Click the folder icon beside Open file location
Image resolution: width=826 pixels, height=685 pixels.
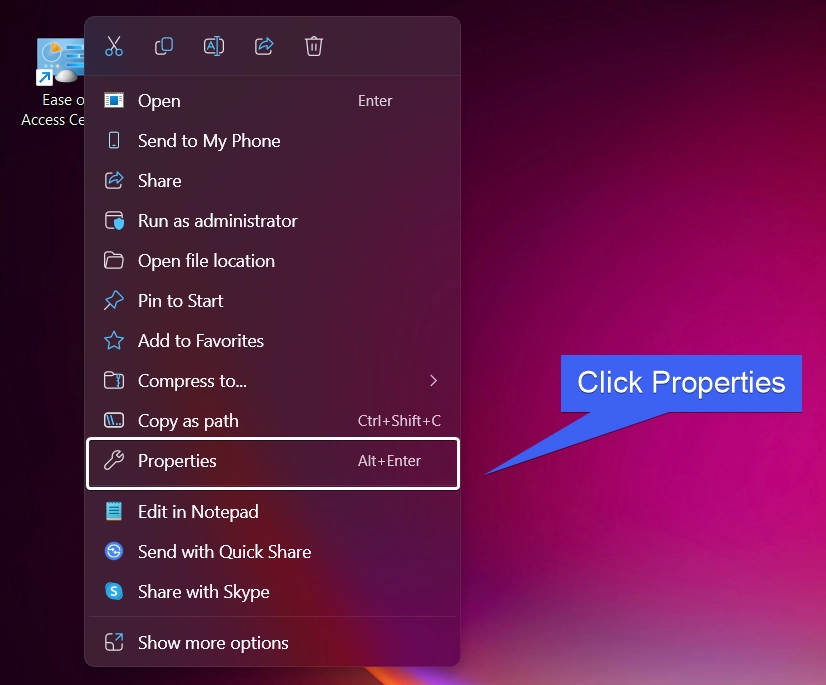[x=114, y=260]
